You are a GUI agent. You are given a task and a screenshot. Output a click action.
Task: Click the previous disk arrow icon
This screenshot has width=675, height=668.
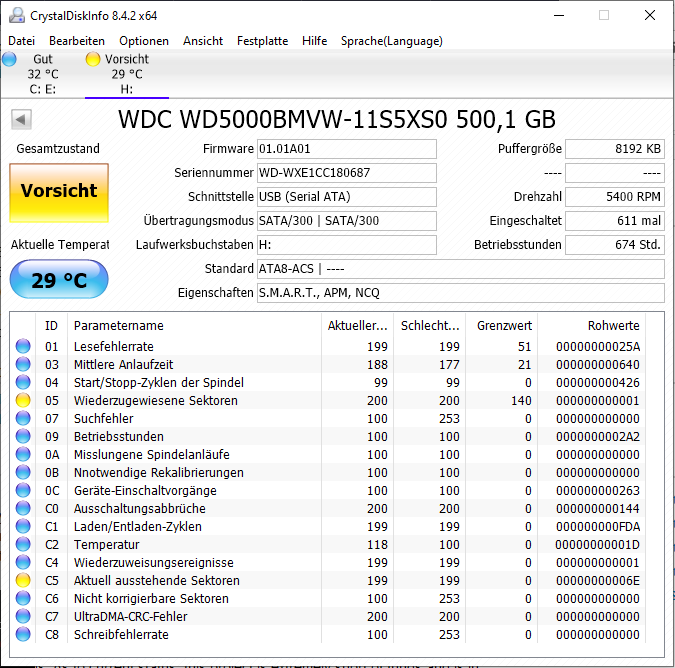point(21,120)
